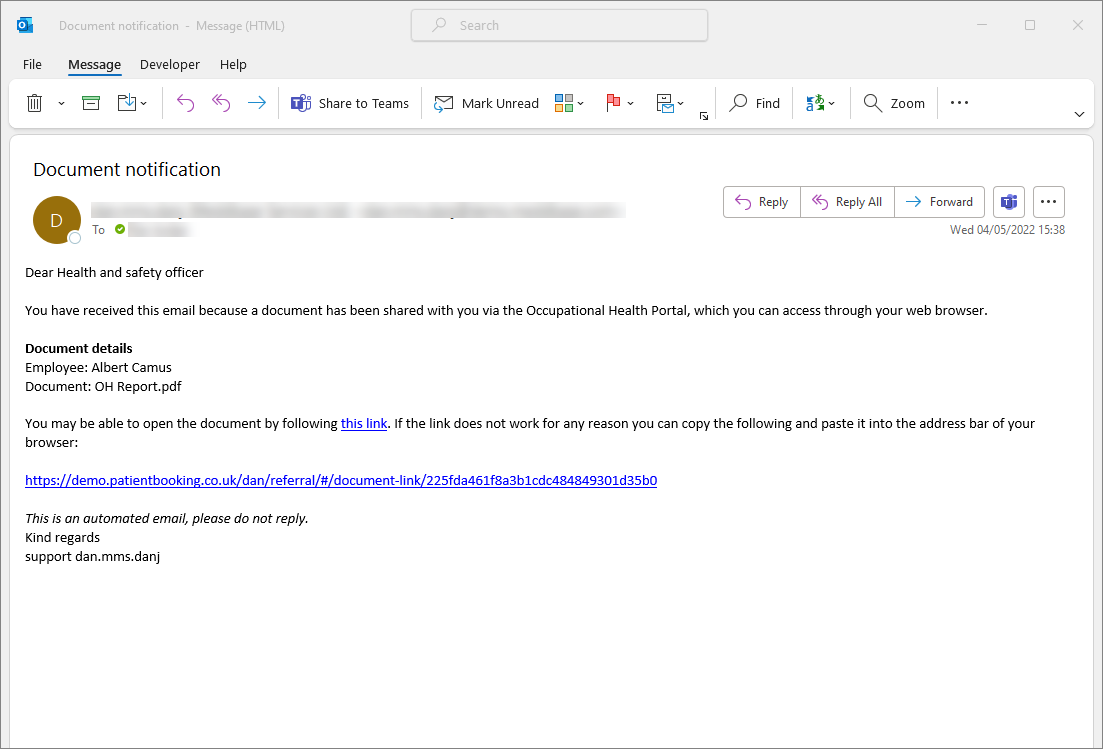Screen dimensions: 1103x749
Task: Click the Delete trash can icon
Action: tap(34, 103)
